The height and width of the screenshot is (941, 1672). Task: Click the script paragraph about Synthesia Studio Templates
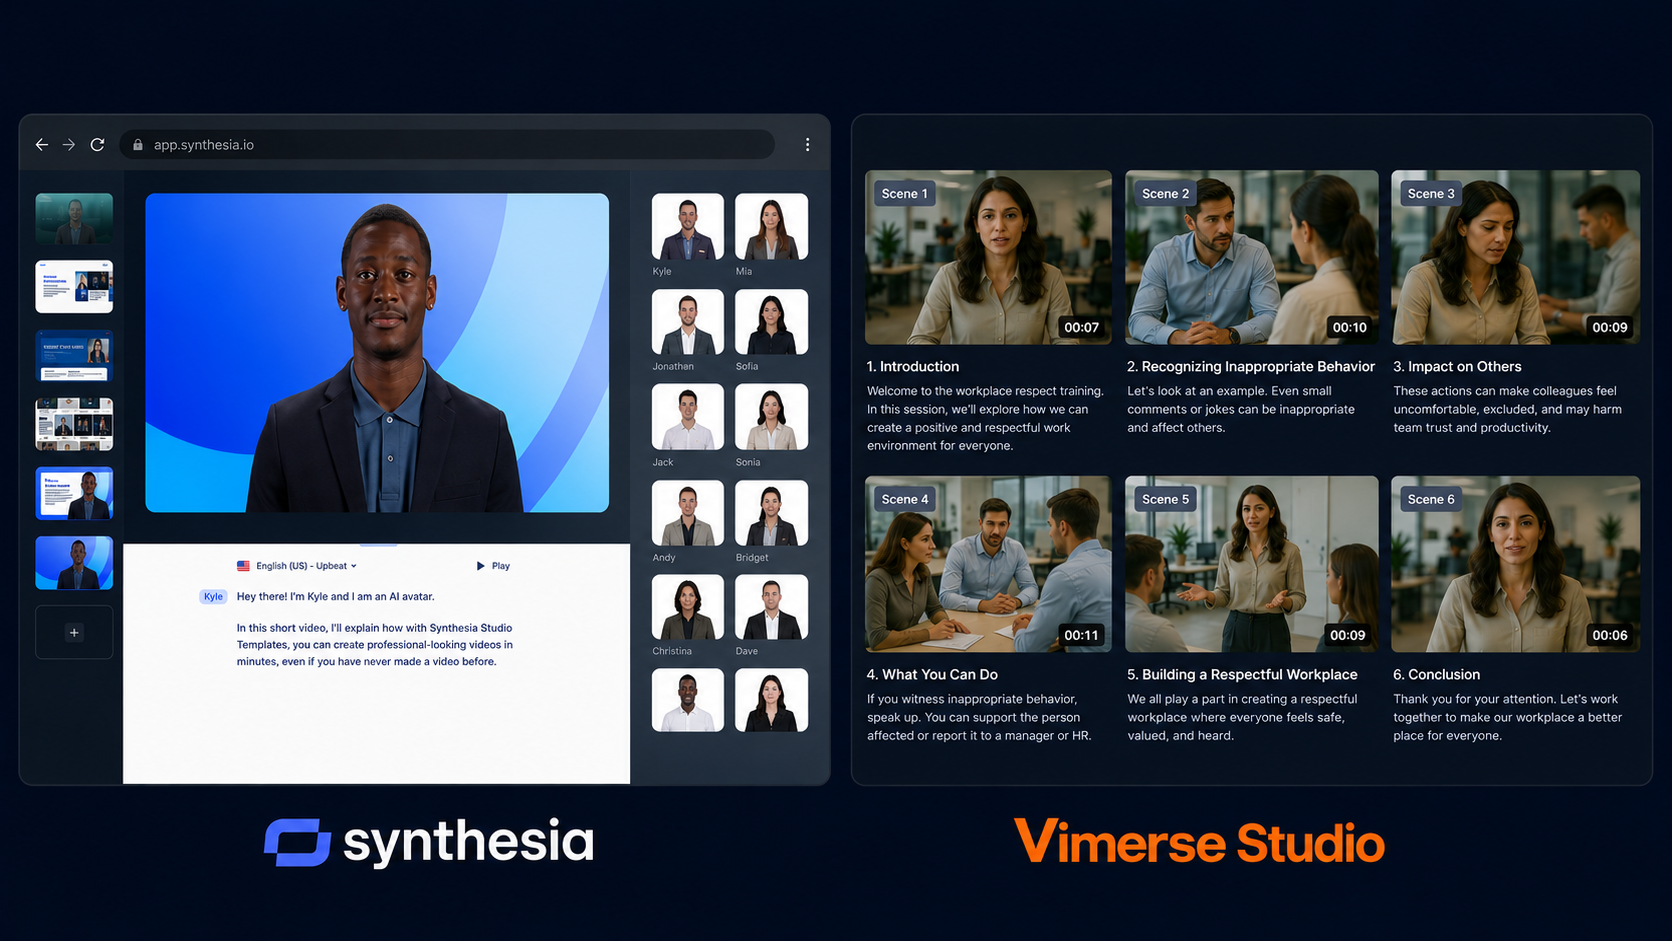point(375,645)
